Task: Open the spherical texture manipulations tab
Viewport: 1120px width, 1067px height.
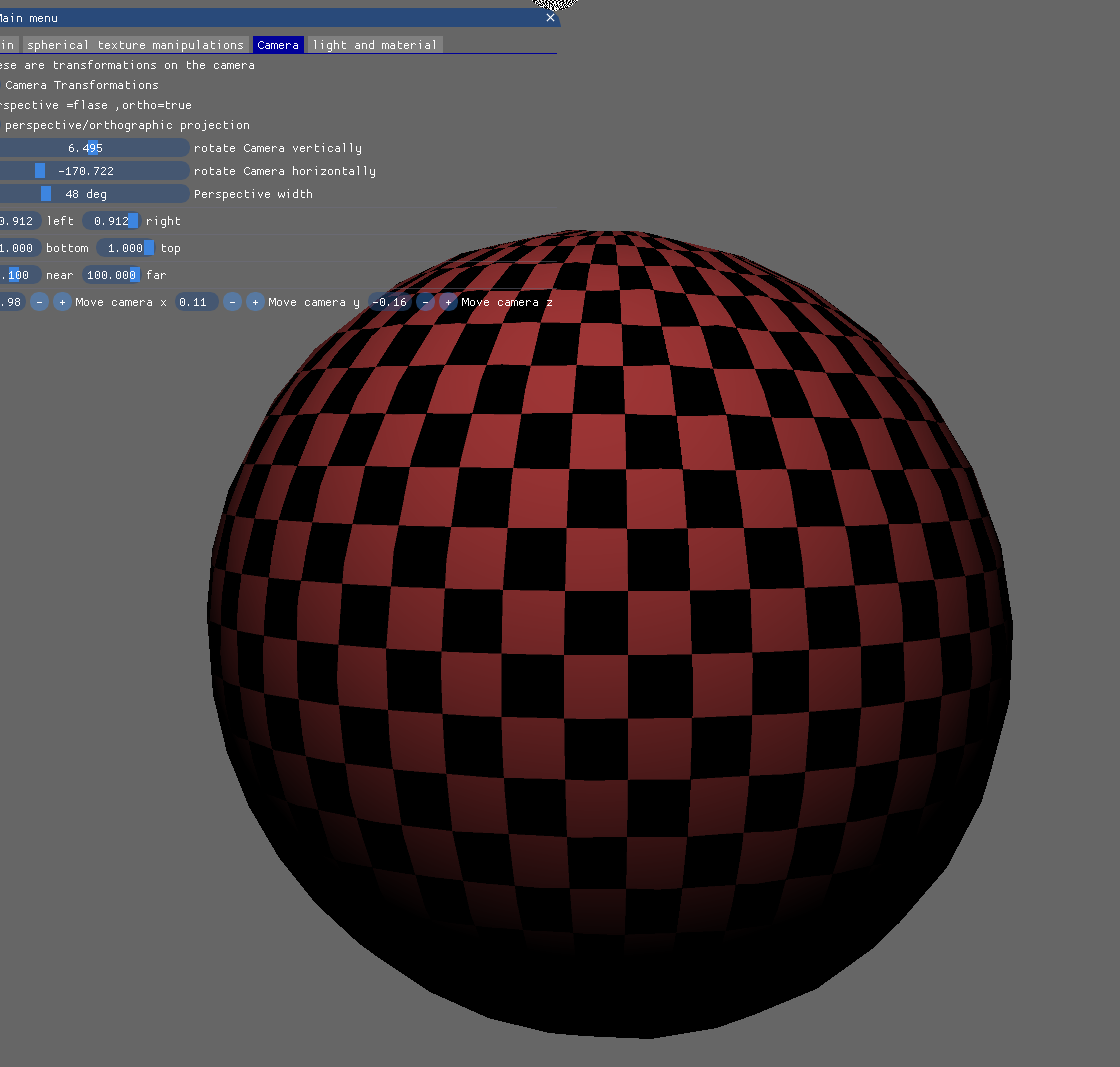Action: click(136, 44)
